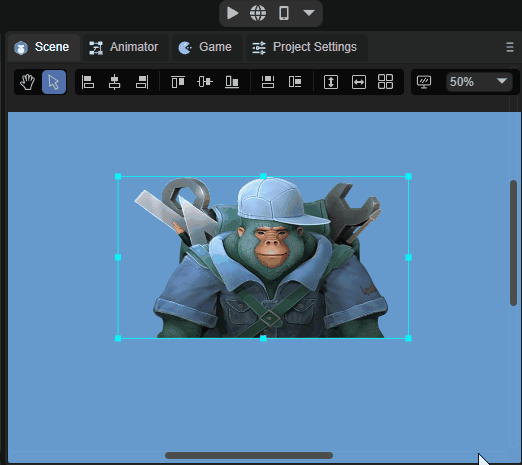Distribute objects horizontally with equal spacing
522x465 pixels.
(x=295, y=82)
